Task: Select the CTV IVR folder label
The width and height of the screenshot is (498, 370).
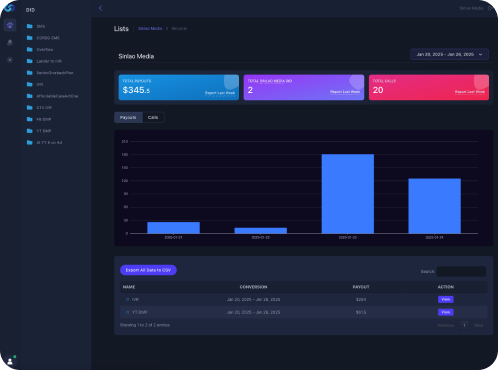Action: (44, 108)
